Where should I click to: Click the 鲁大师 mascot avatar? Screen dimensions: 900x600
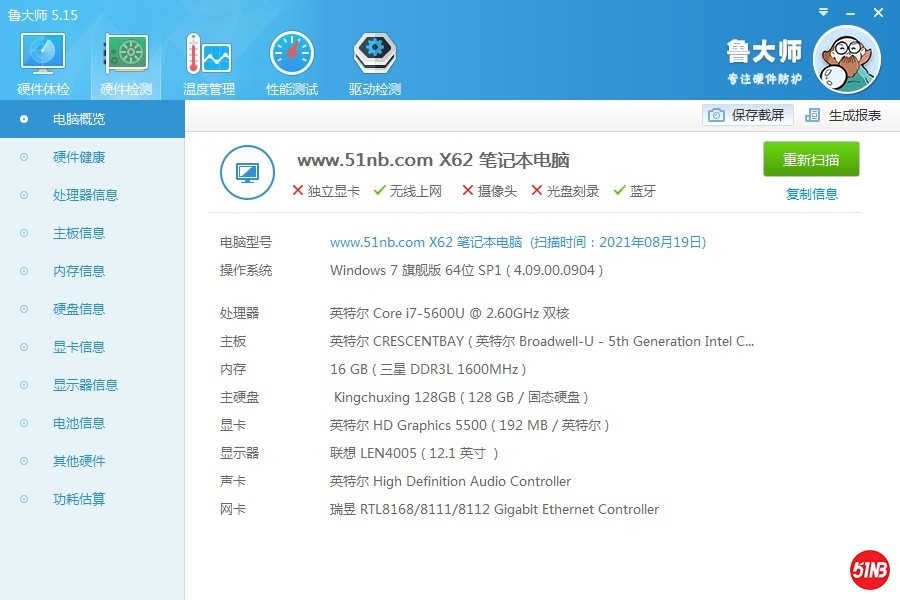[x=846, y=61]
